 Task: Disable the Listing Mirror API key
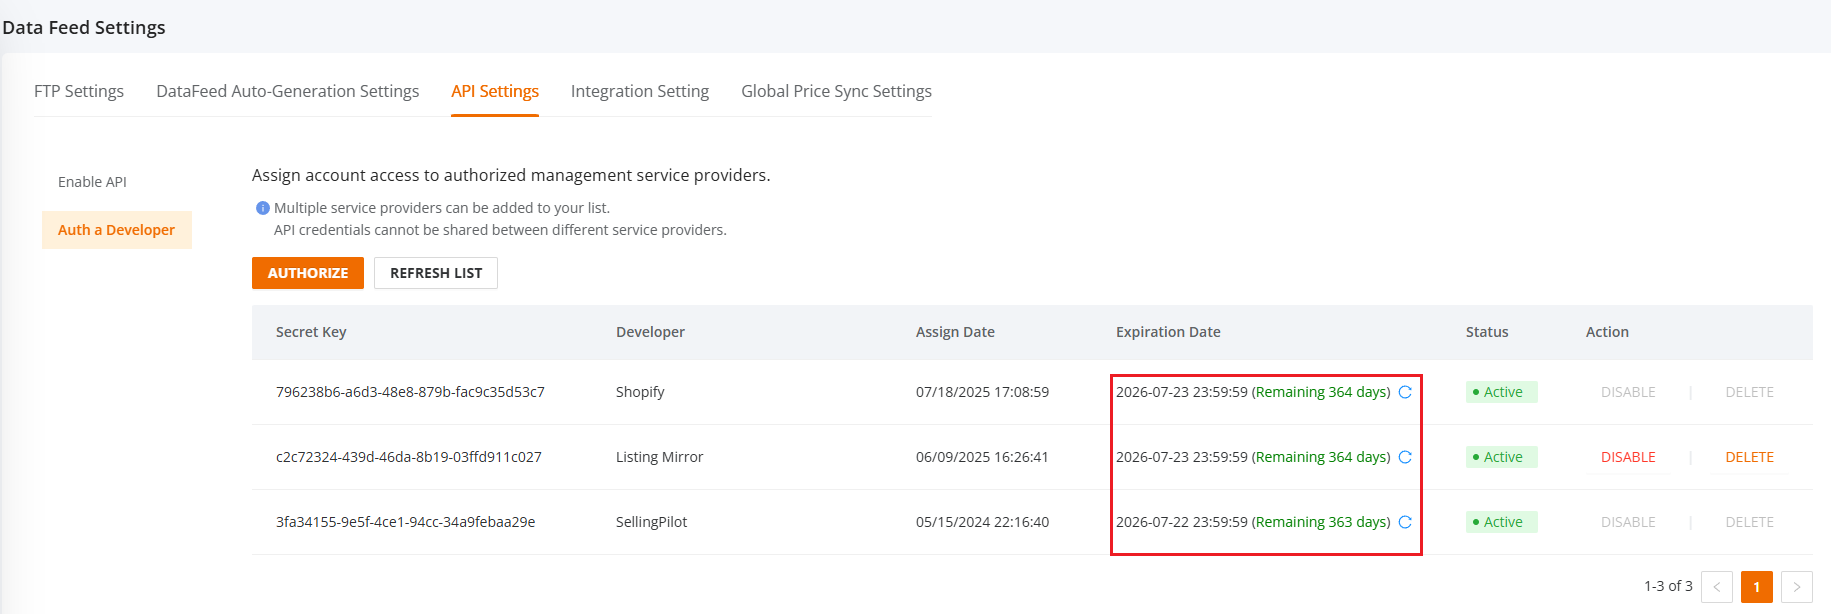(1628, 457)
